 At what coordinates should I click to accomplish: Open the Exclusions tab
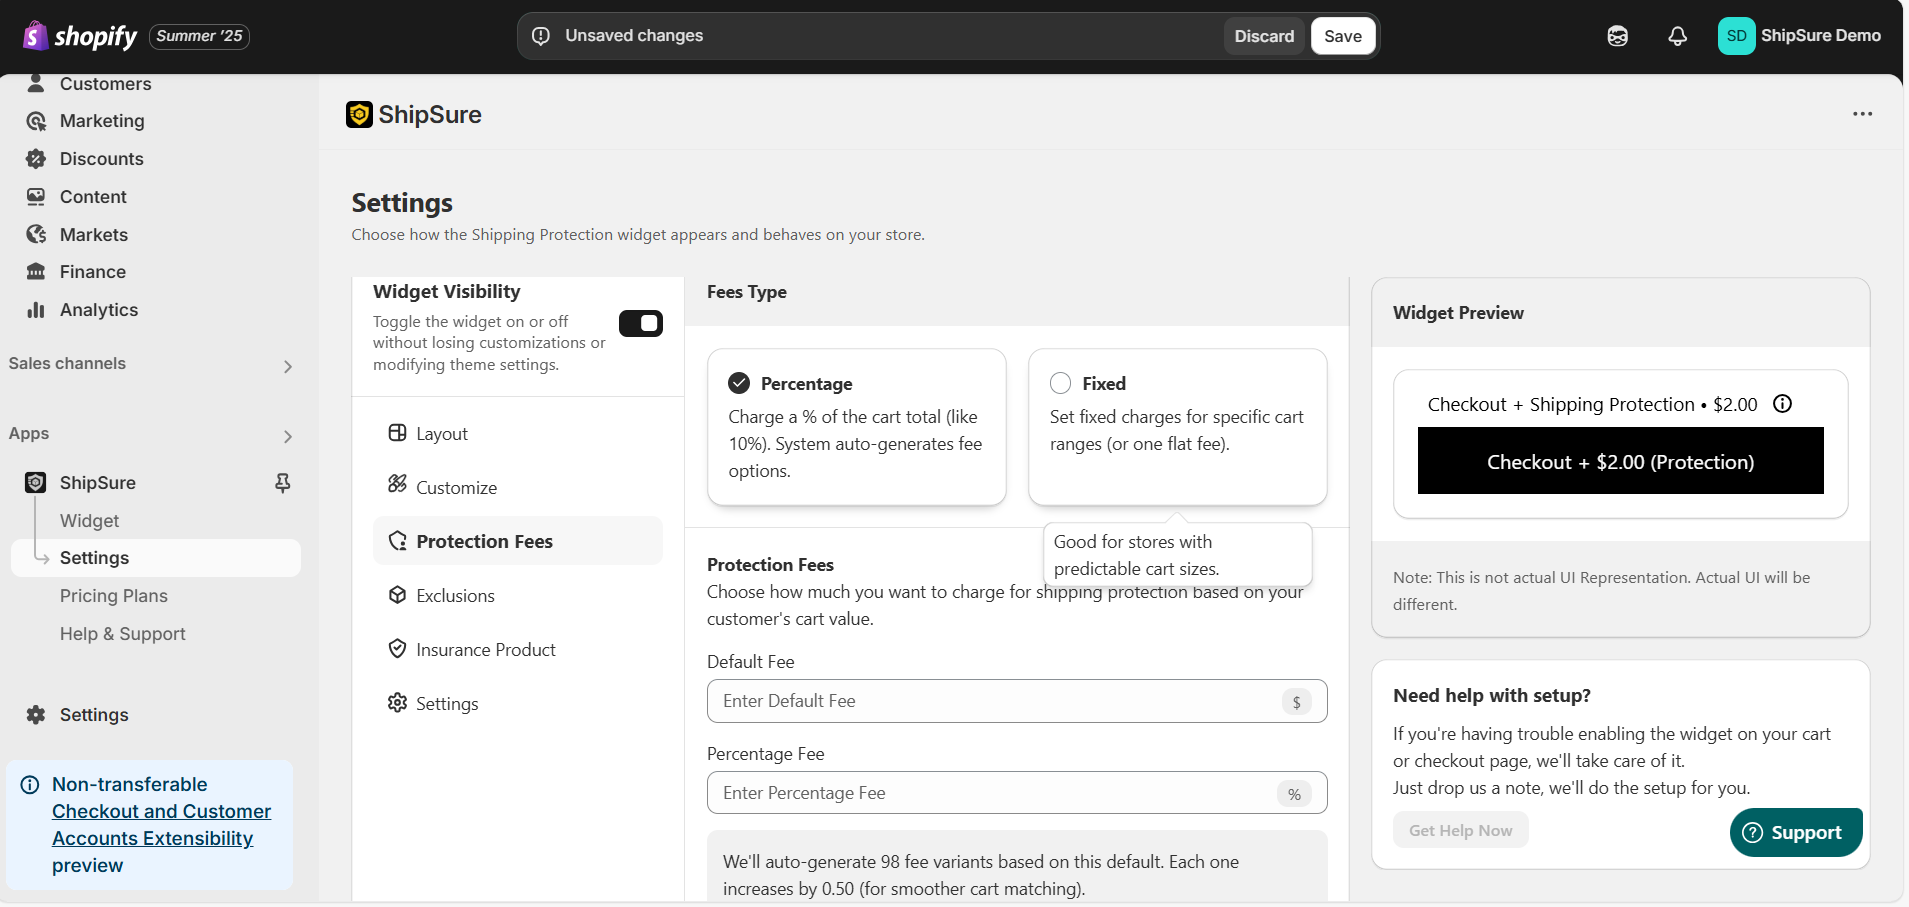point(517,595)
